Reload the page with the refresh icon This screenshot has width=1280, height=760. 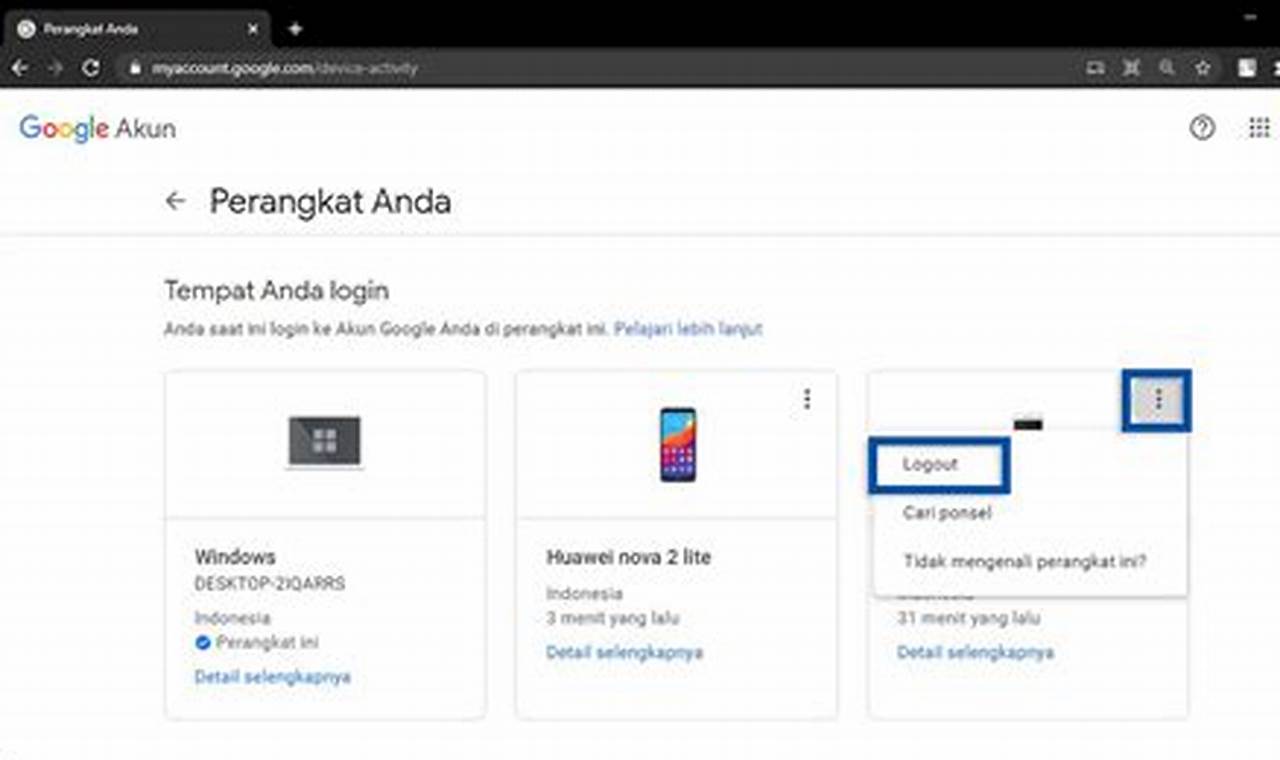pyautogui.click(x=91, y=68)
